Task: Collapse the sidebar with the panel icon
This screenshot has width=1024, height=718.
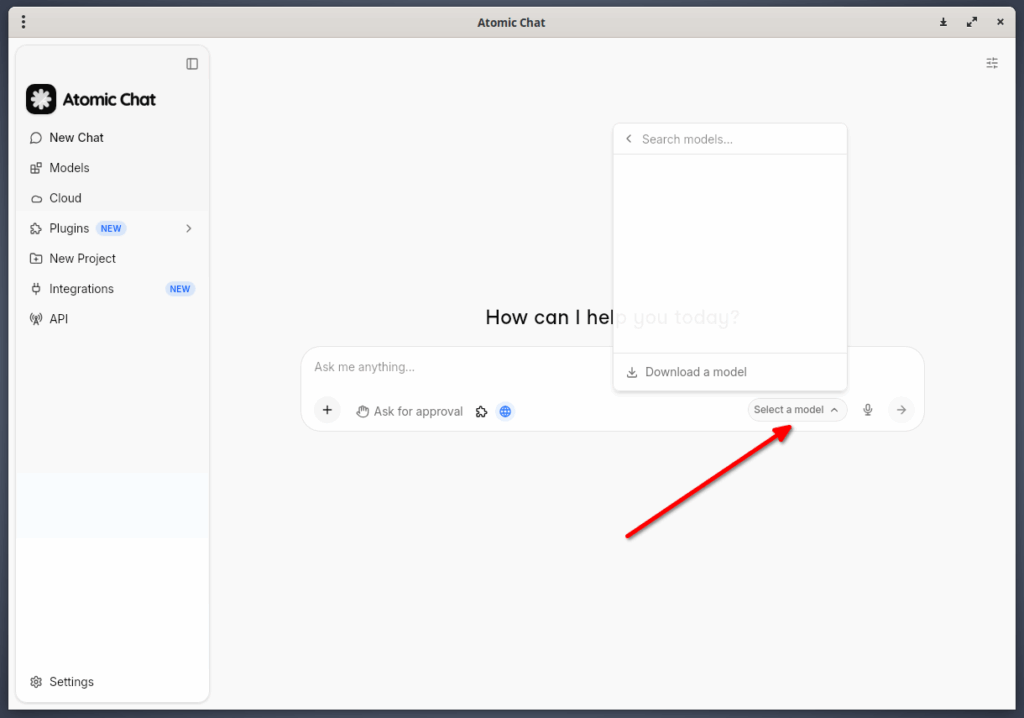Action: (x=192, y=64)
